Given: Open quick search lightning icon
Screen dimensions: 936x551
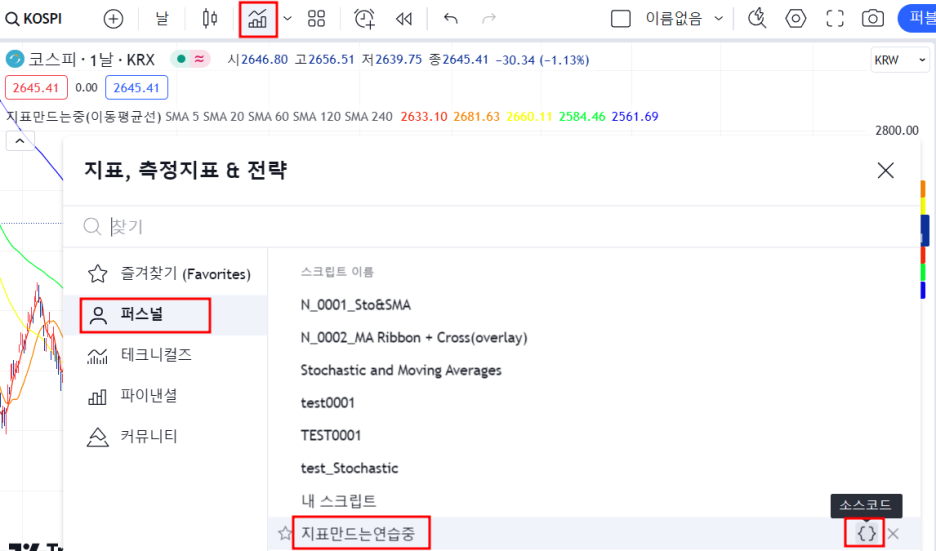Looking at the screenshot, I should coord(757,19).
